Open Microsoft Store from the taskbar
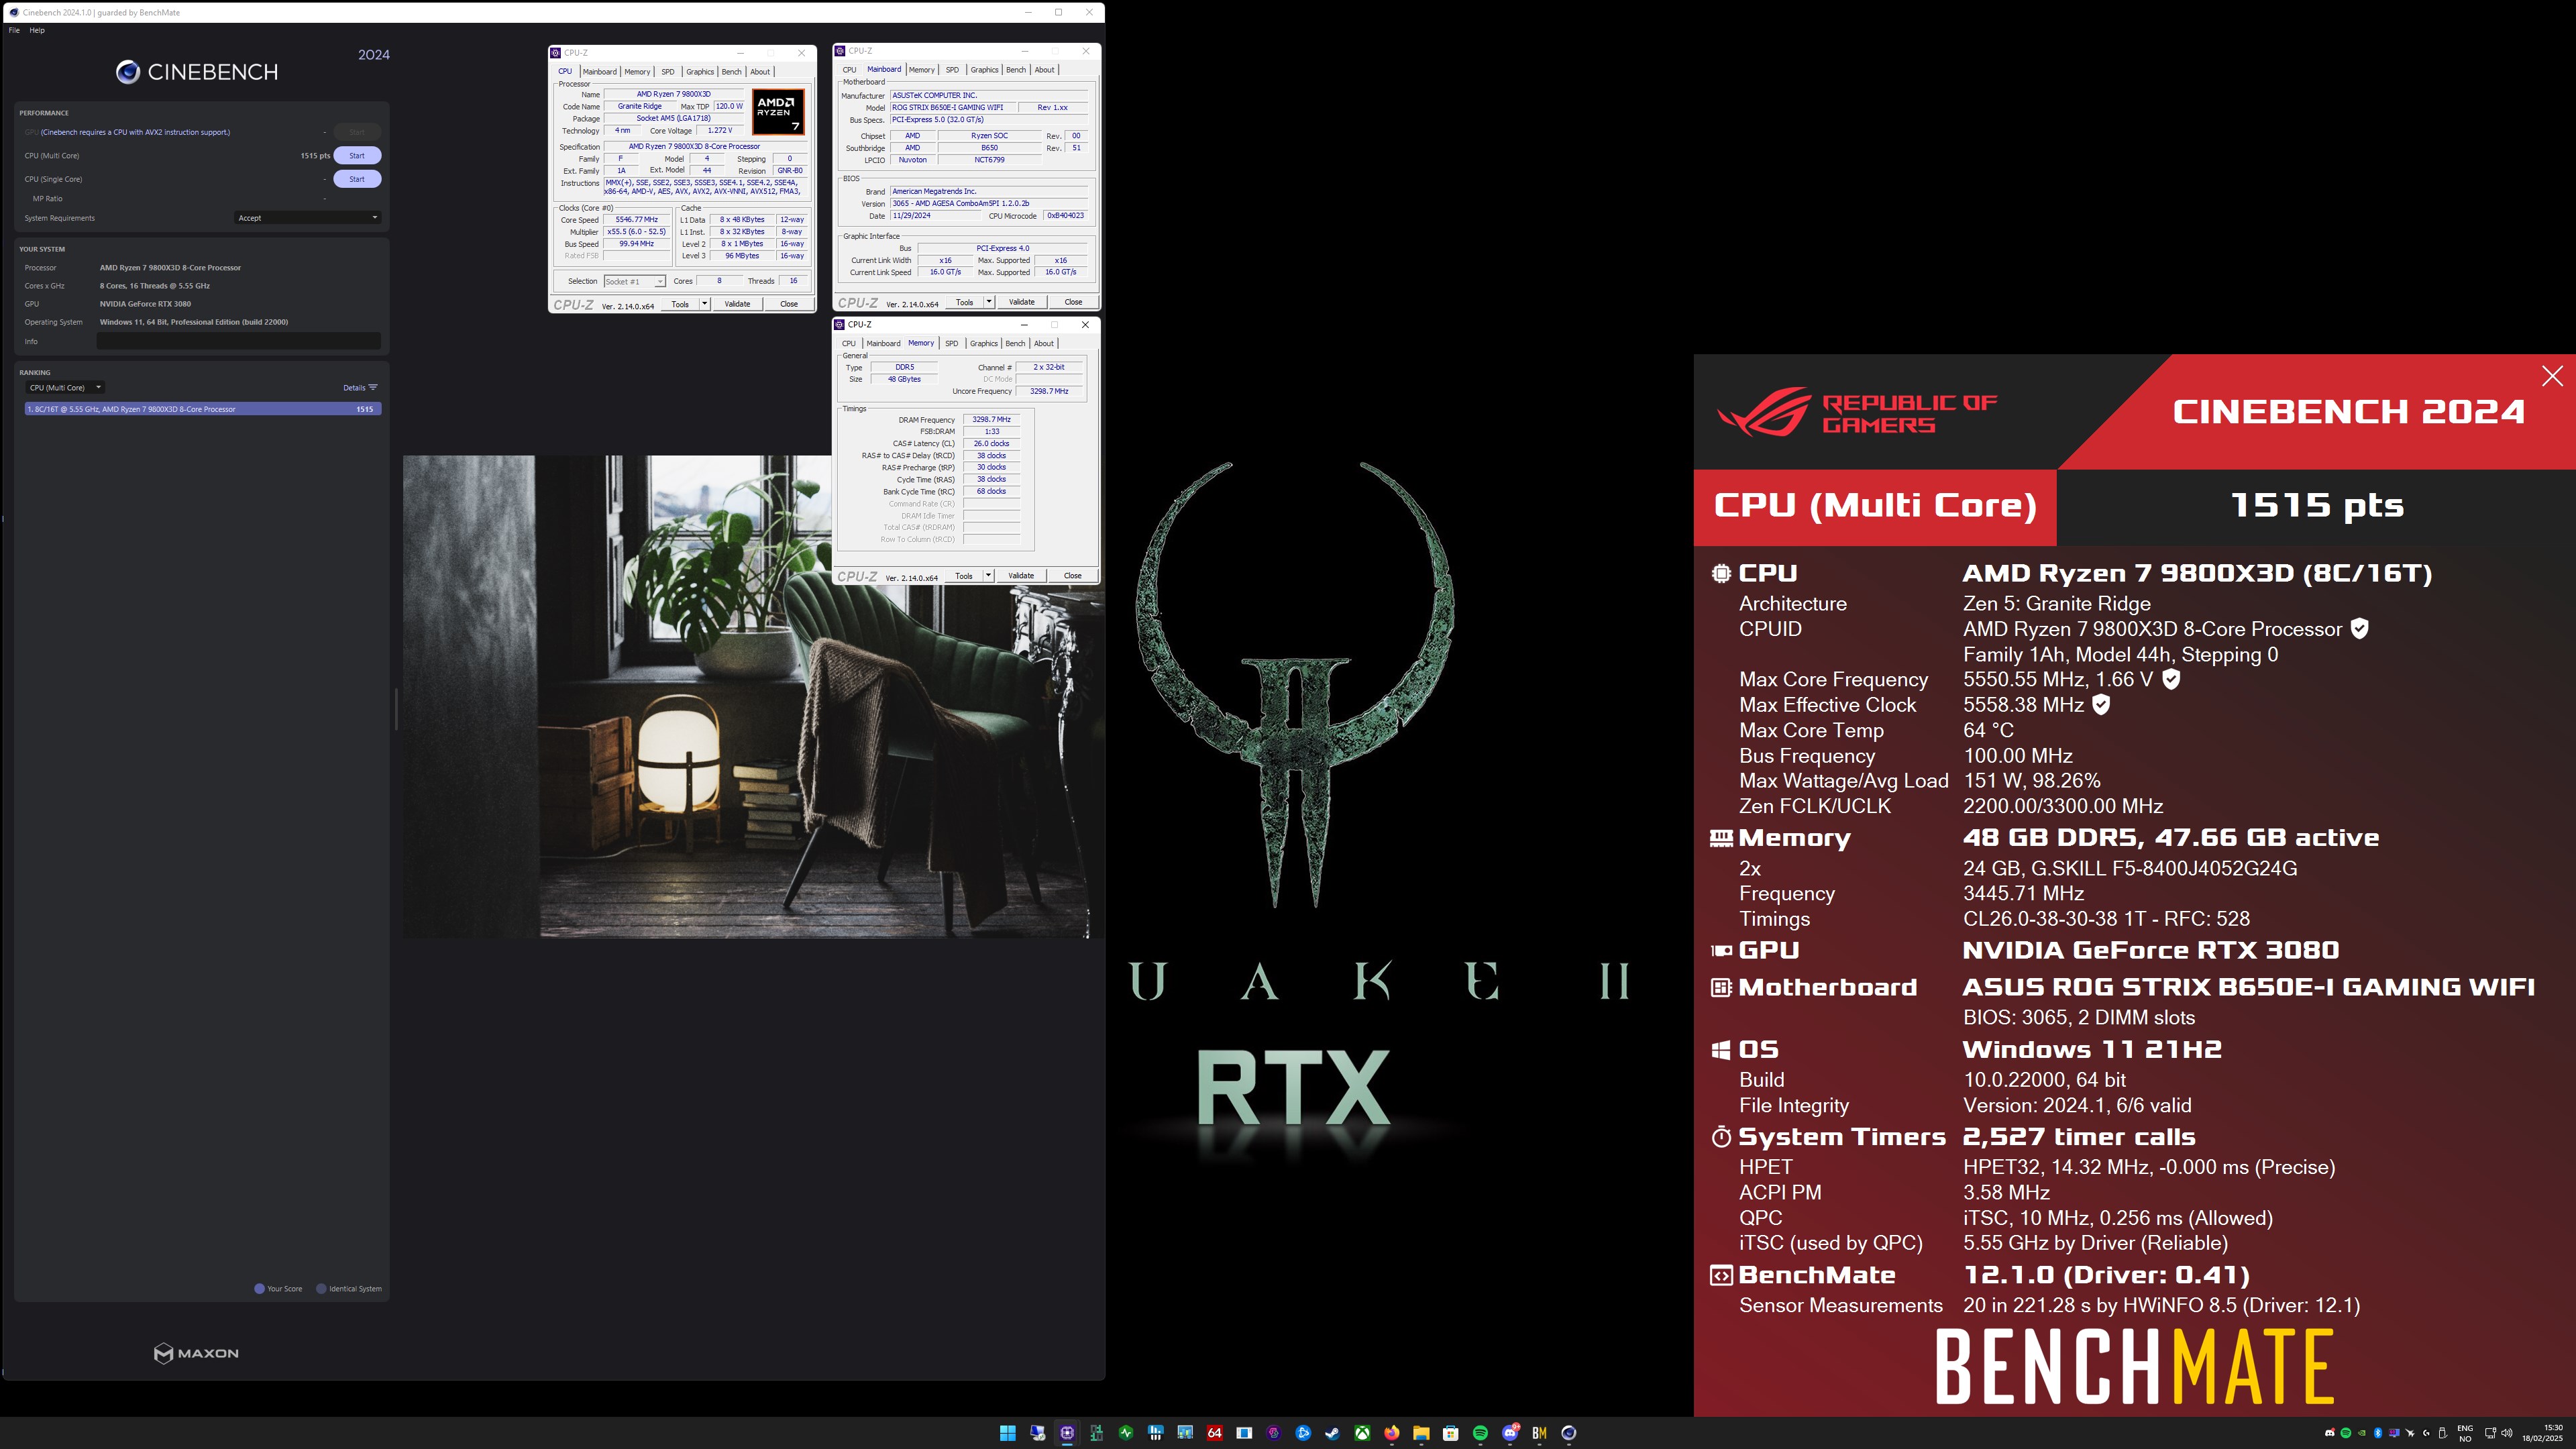The width and height of the screenshot is (2576, 1449). coord(1451,1433)
